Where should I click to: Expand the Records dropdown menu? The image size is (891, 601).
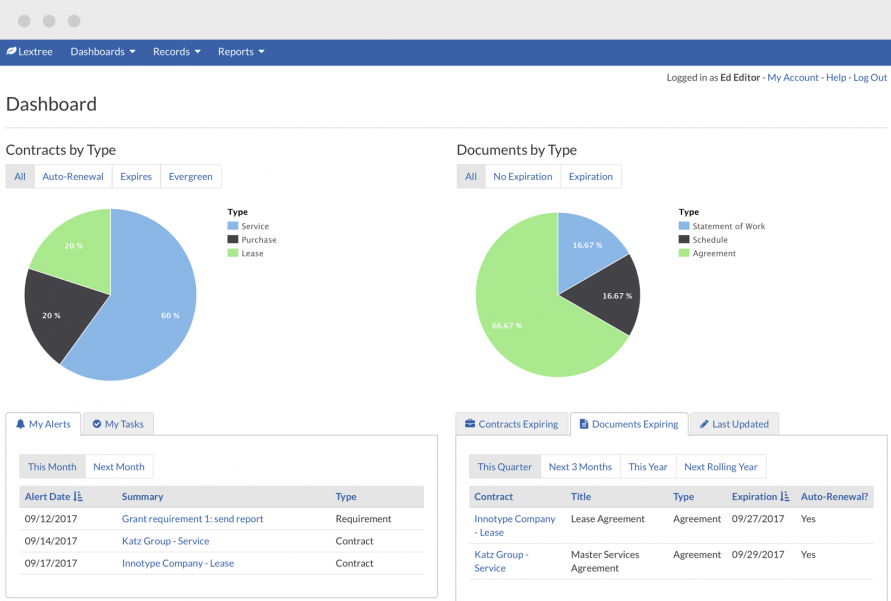point(176,52)
